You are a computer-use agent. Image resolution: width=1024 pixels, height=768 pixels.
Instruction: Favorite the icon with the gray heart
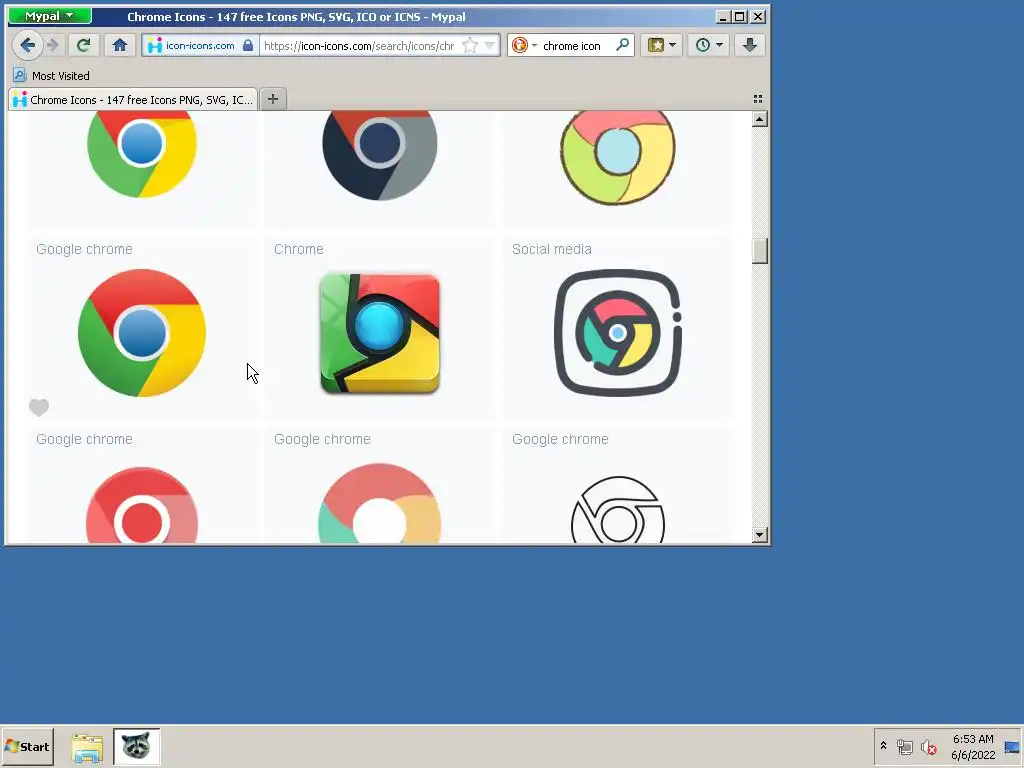click(x=39, y=407)
